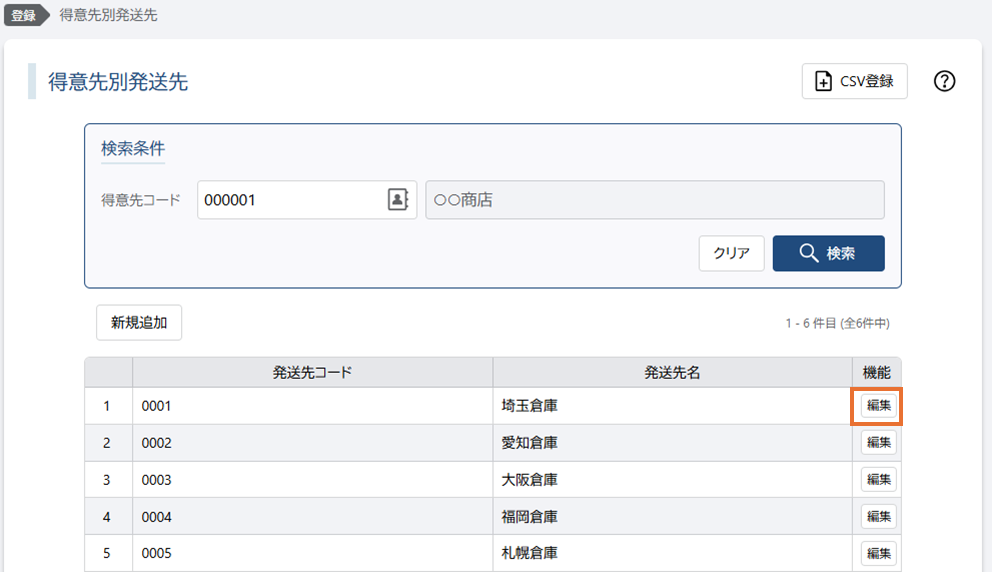
Task: Click the 埼玉倉庫 name cell
Action: pos(673,406)
